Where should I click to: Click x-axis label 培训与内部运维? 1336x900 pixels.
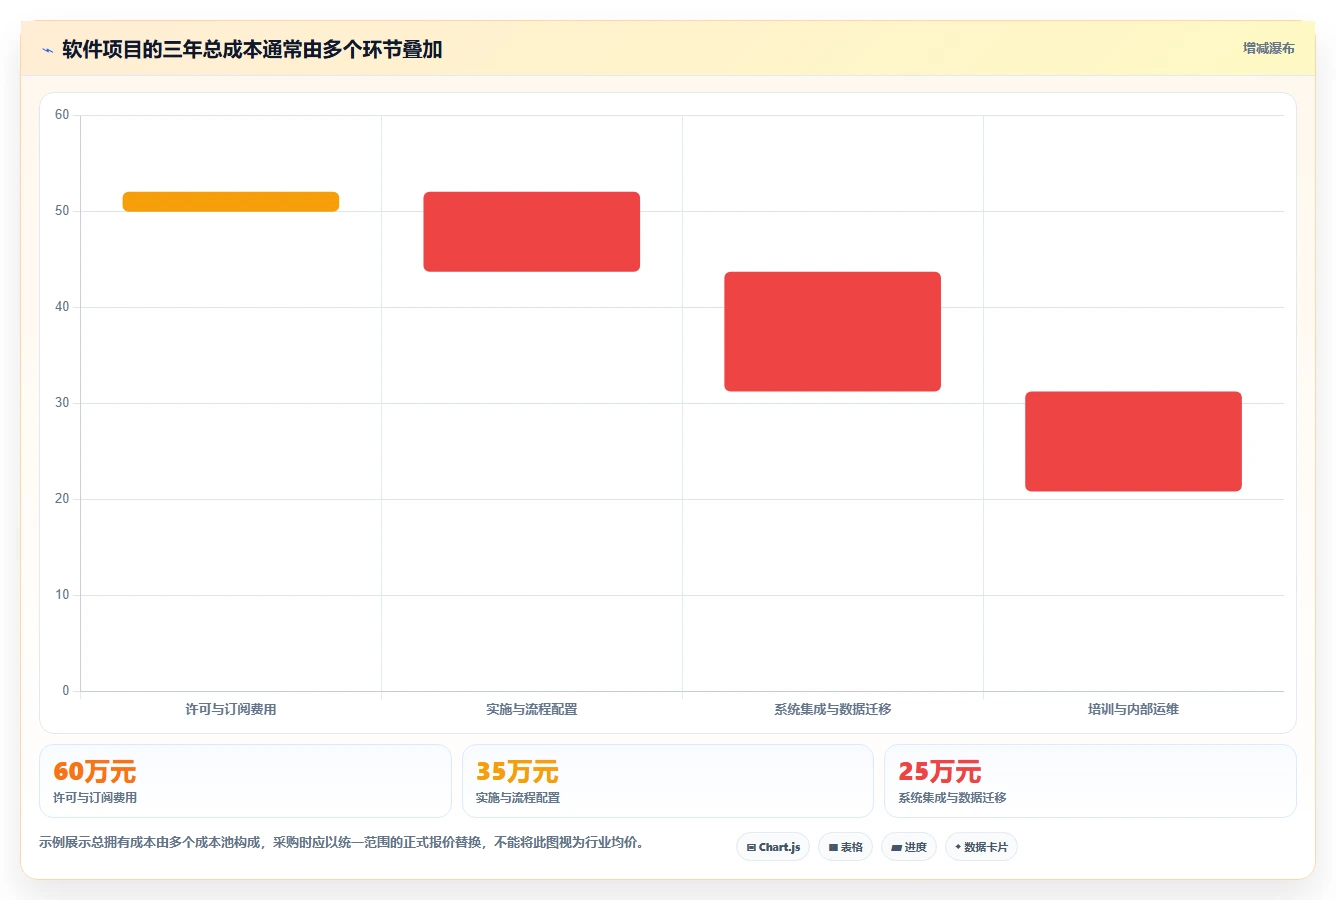pos(1133,709)
